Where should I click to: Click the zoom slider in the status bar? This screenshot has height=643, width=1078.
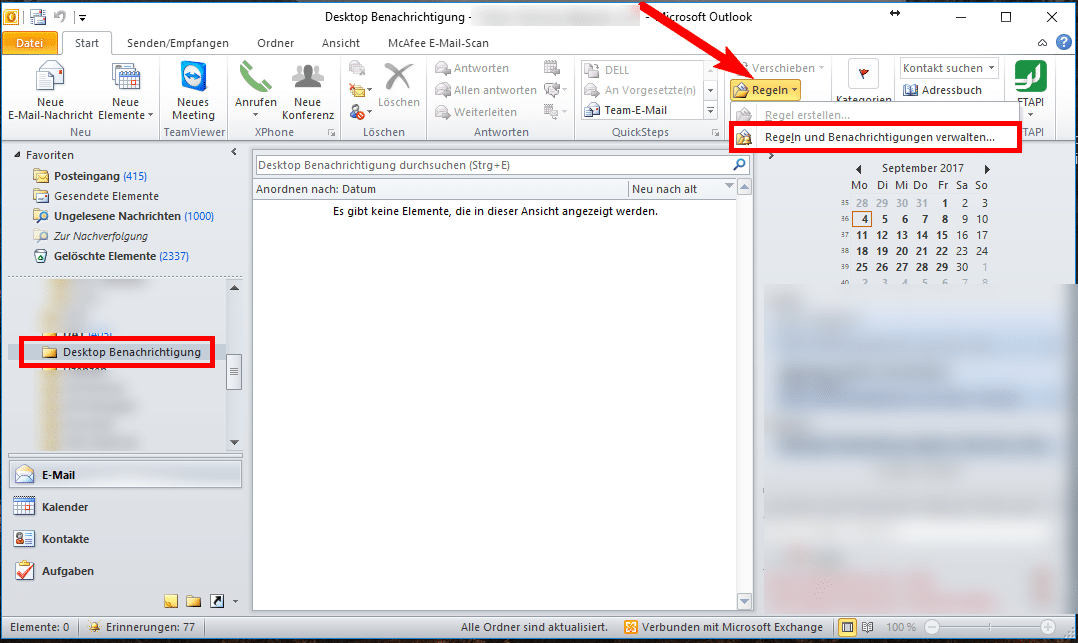[989, 627]
